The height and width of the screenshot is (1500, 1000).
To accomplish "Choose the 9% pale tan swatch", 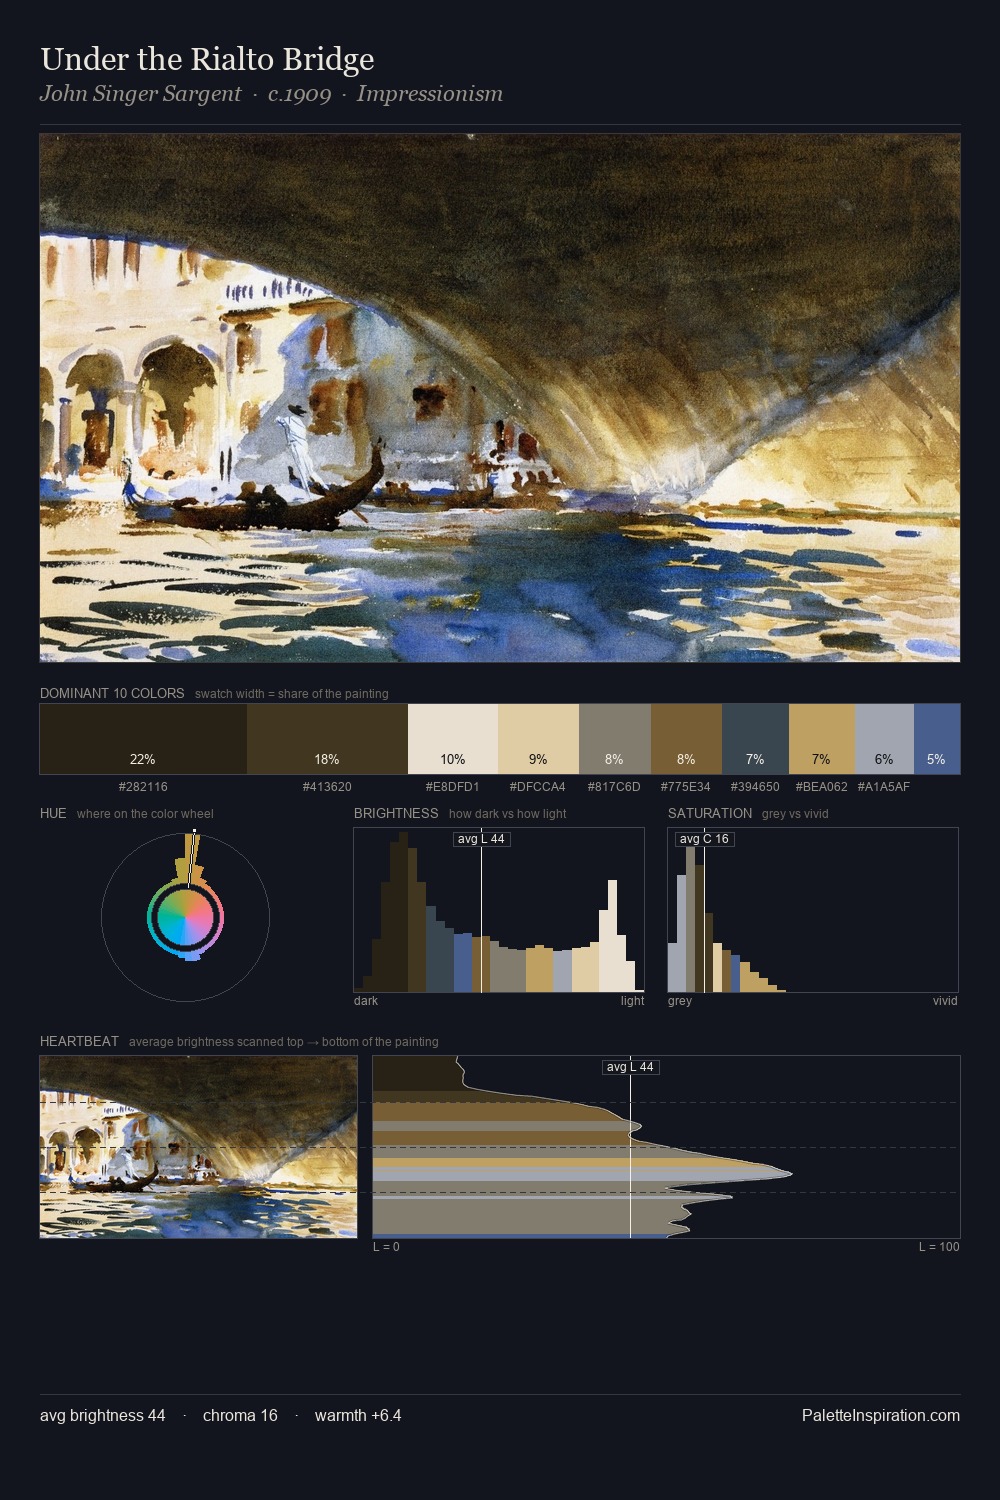I will tap(538, 739).
